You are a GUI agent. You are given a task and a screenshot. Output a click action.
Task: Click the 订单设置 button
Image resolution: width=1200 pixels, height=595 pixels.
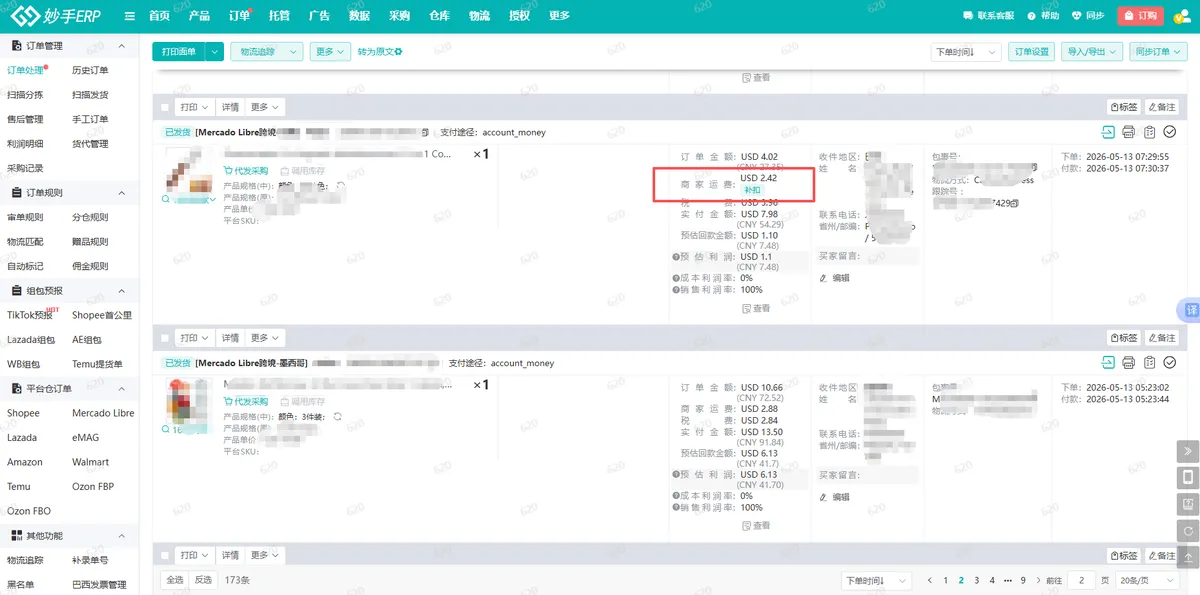click(x=1032, y=52)
